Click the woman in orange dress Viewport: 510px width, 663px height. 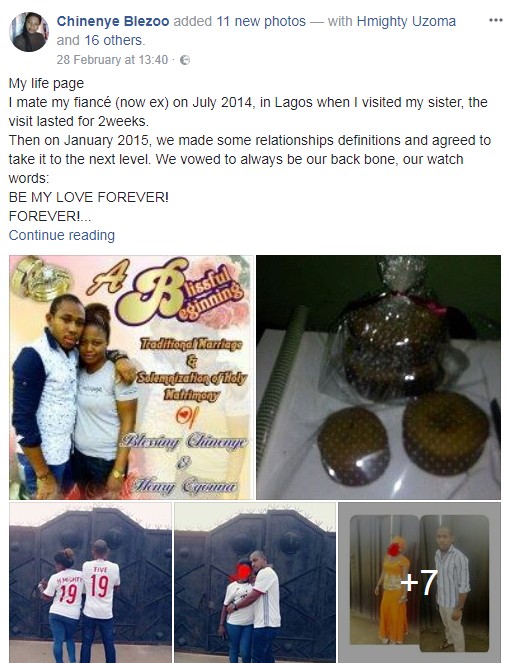(394, 590)
